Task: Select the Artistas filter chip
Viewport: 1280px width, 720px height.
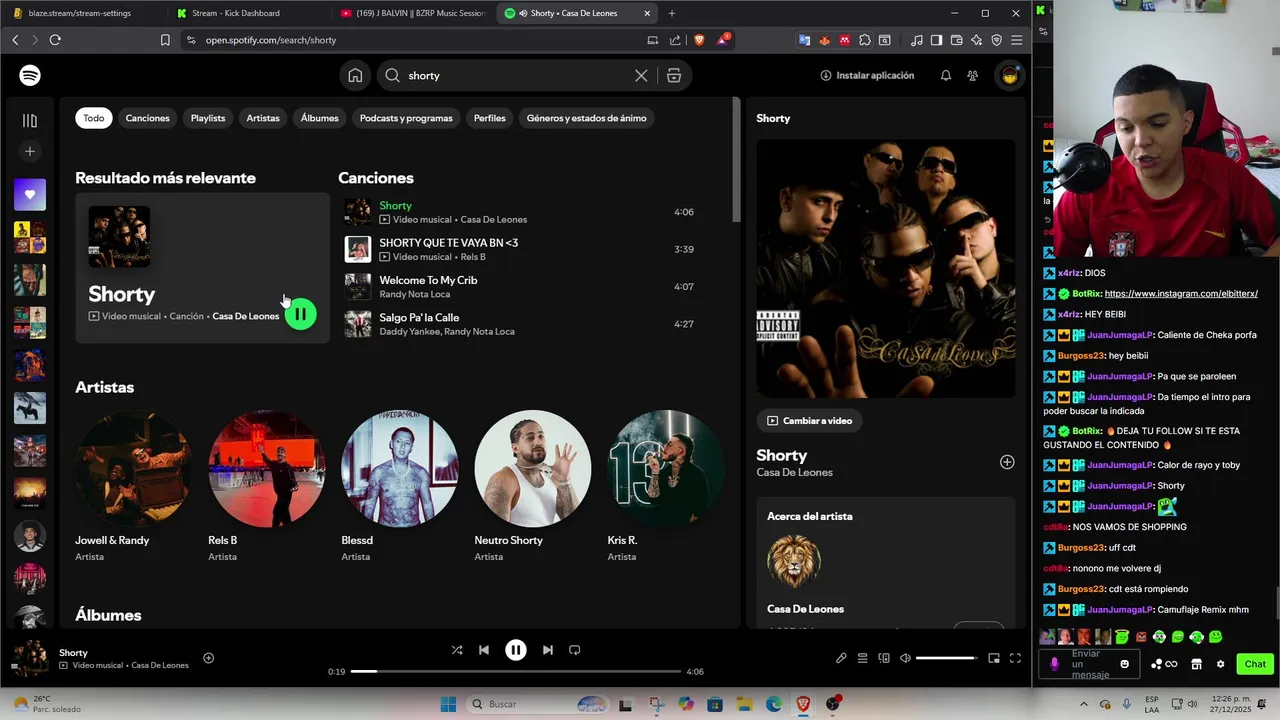Action: (x=263, y=118)
